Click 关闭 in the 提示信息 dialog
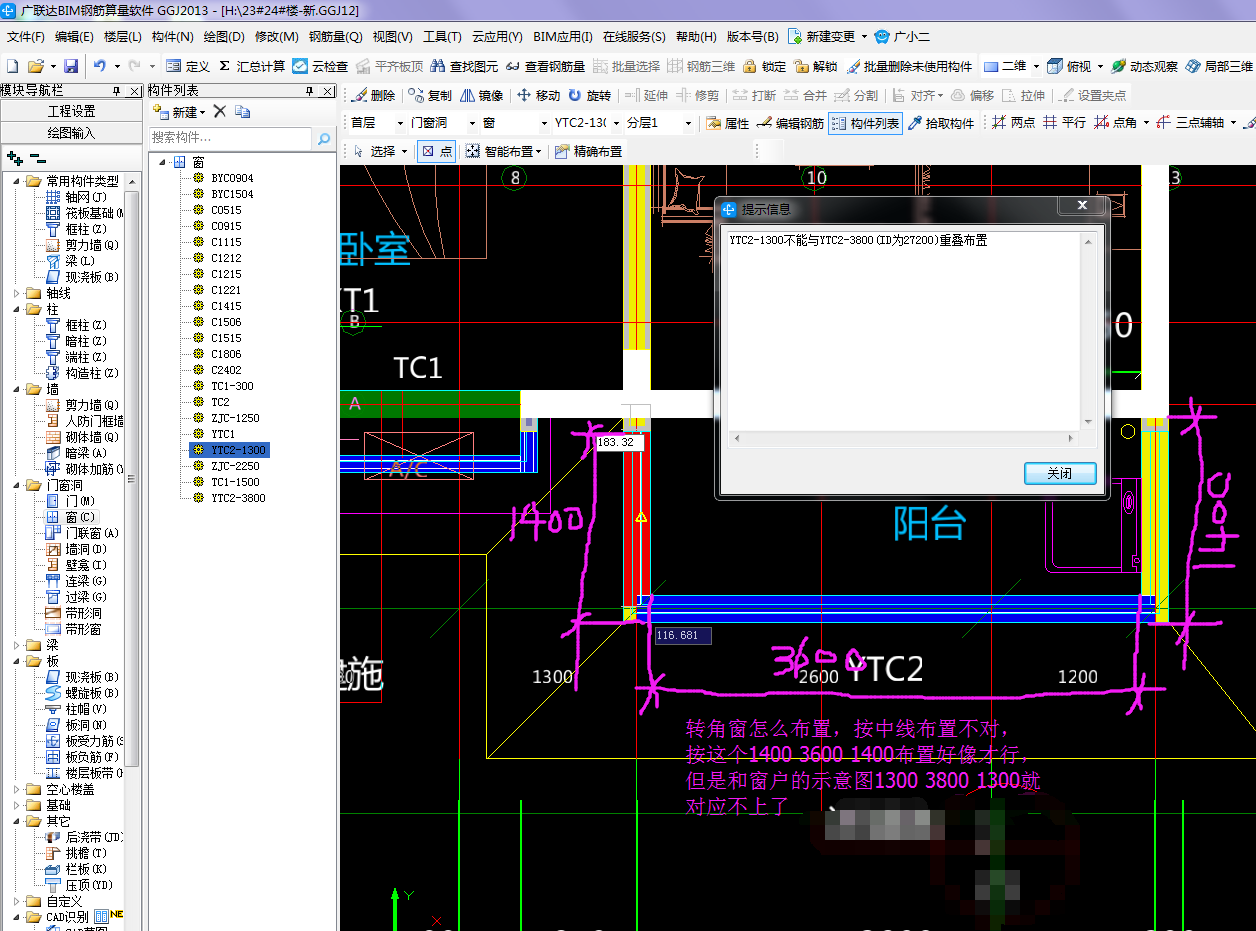1256x931 pixels. click(1060, 473)
